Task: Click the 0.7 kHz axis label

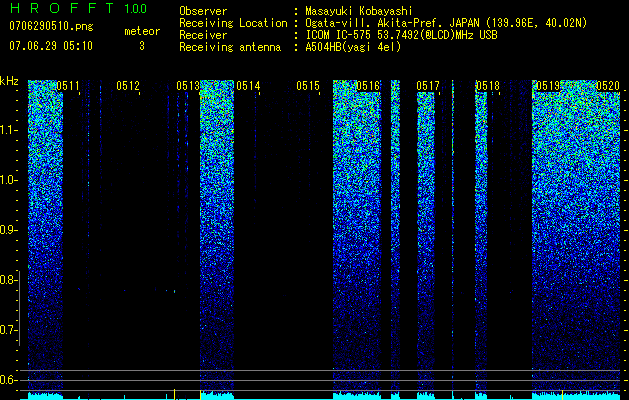Action: pyautogui.click(x=8, y=330)
